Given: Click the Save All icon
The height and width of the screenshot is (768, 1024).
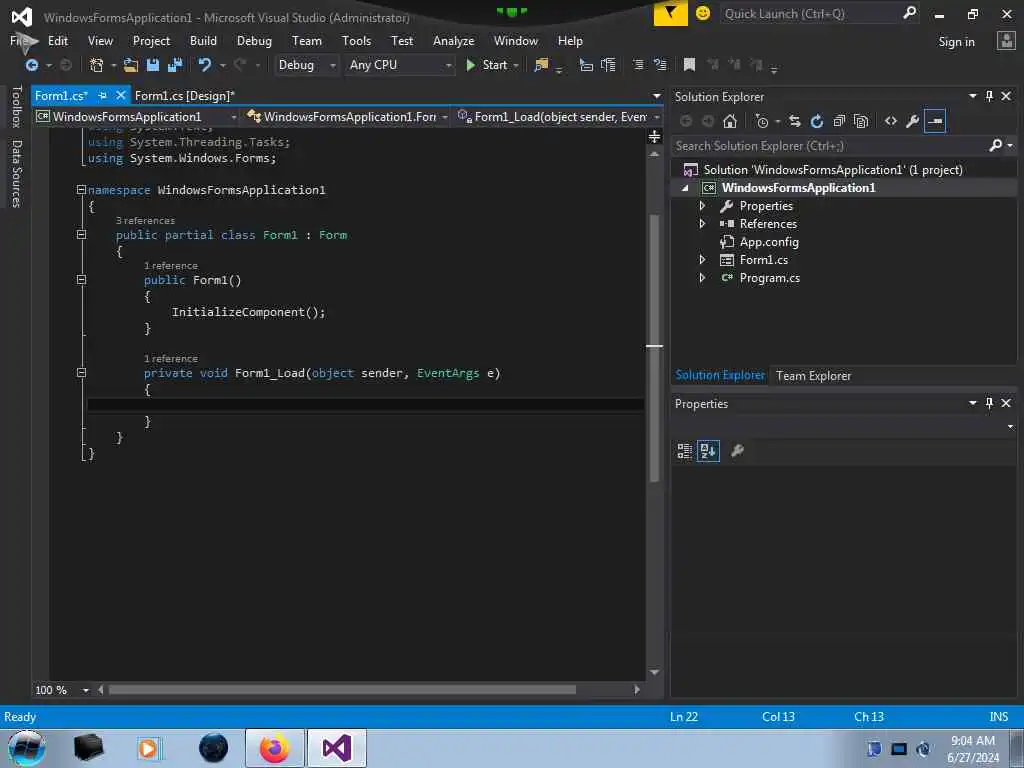Looking at the screenshot, I should pyautogui.click(x=175, y=65).
